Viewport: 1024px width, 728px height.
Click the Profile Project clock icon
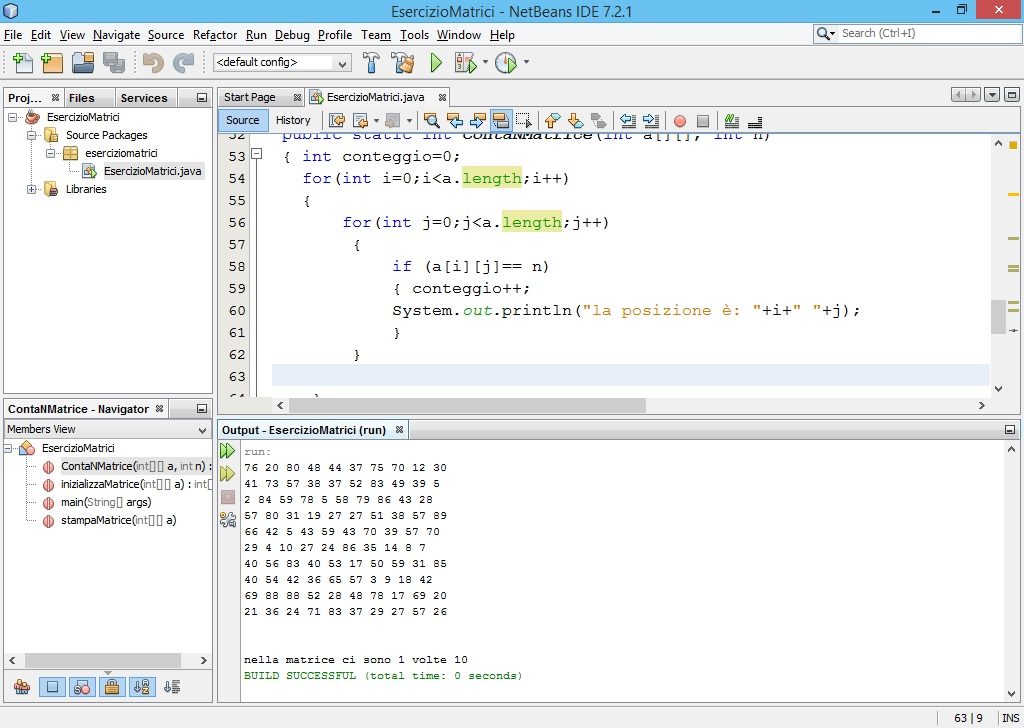[x=506, y=63]
